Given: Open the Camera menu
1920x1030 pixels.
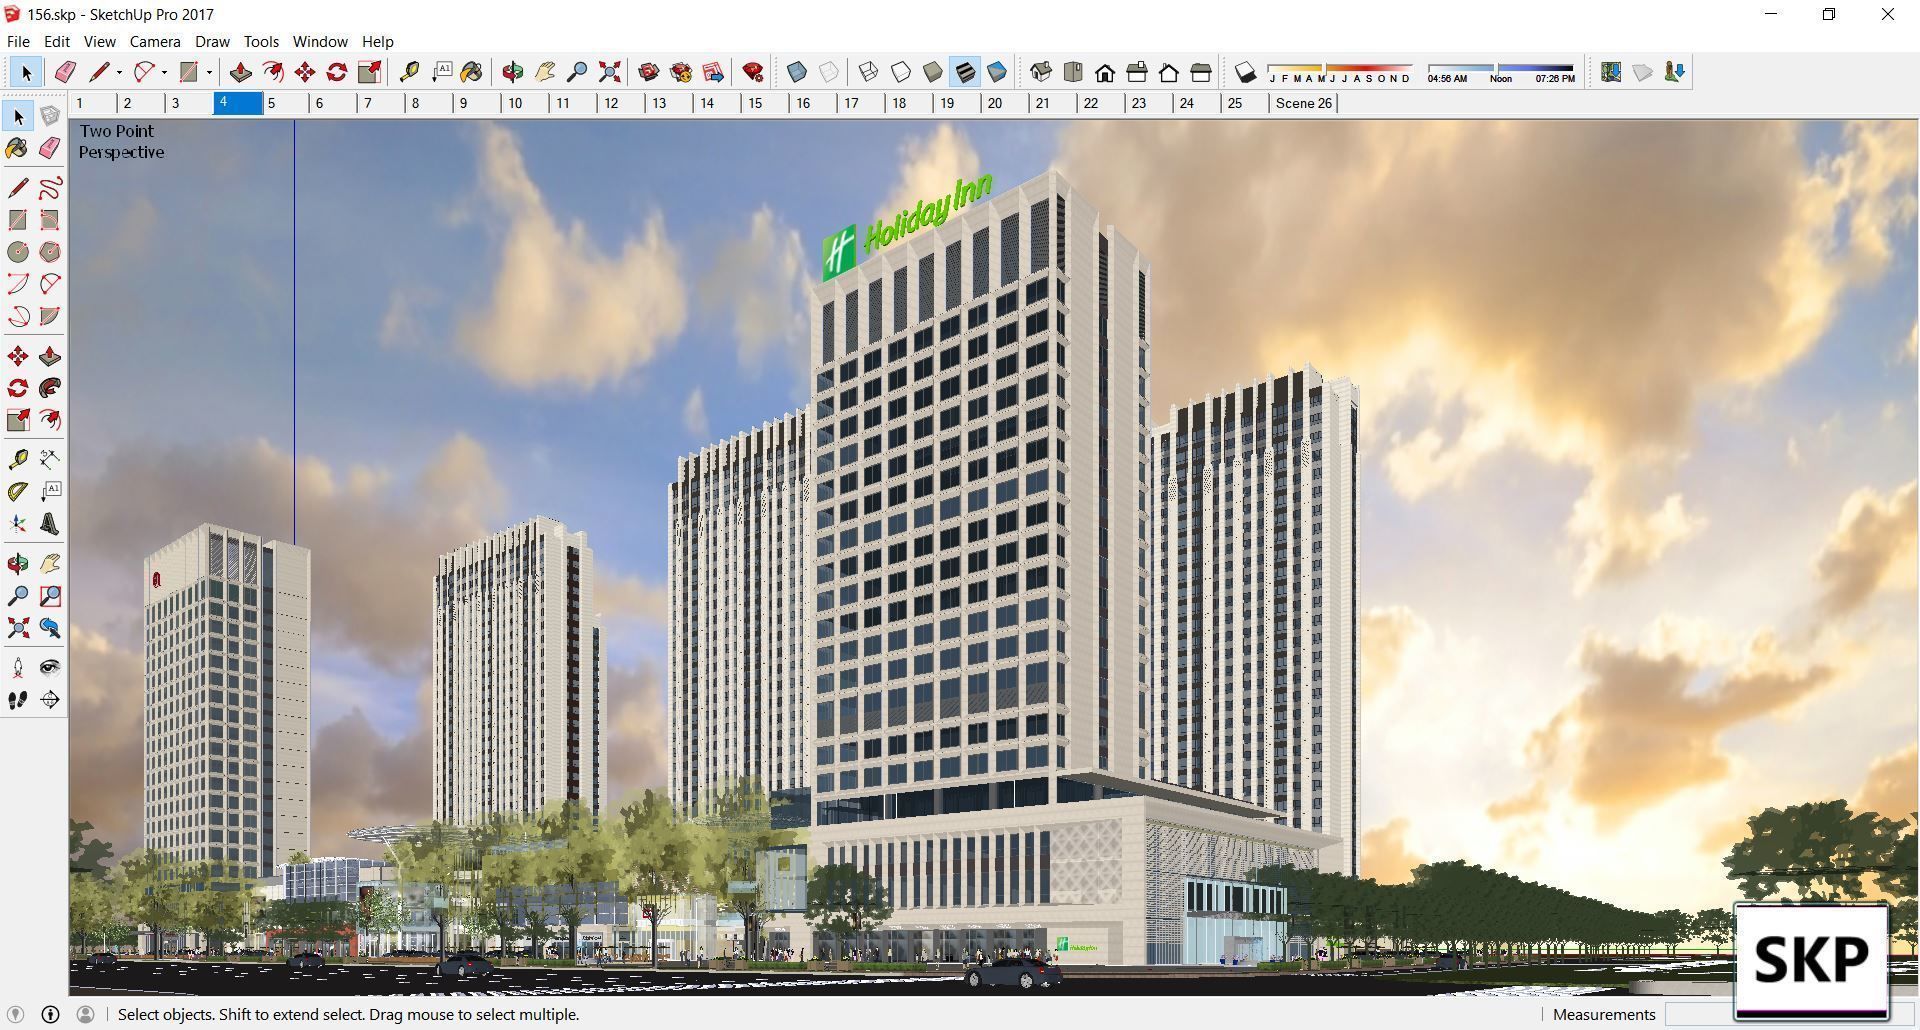Looking at the screenshot, I should click(155, 41).
